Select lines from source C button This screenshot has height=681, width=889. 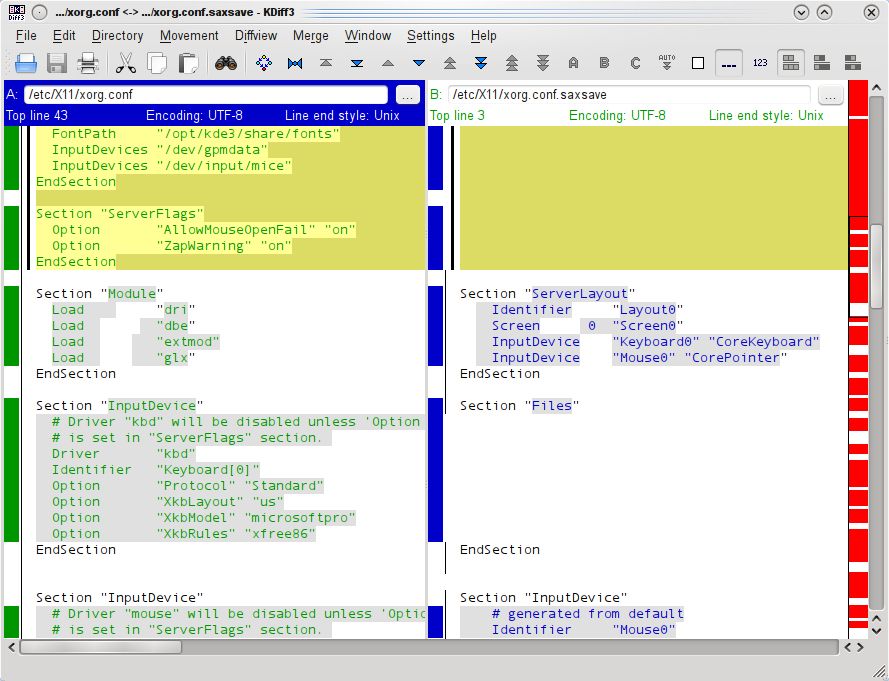pos(635,63)
